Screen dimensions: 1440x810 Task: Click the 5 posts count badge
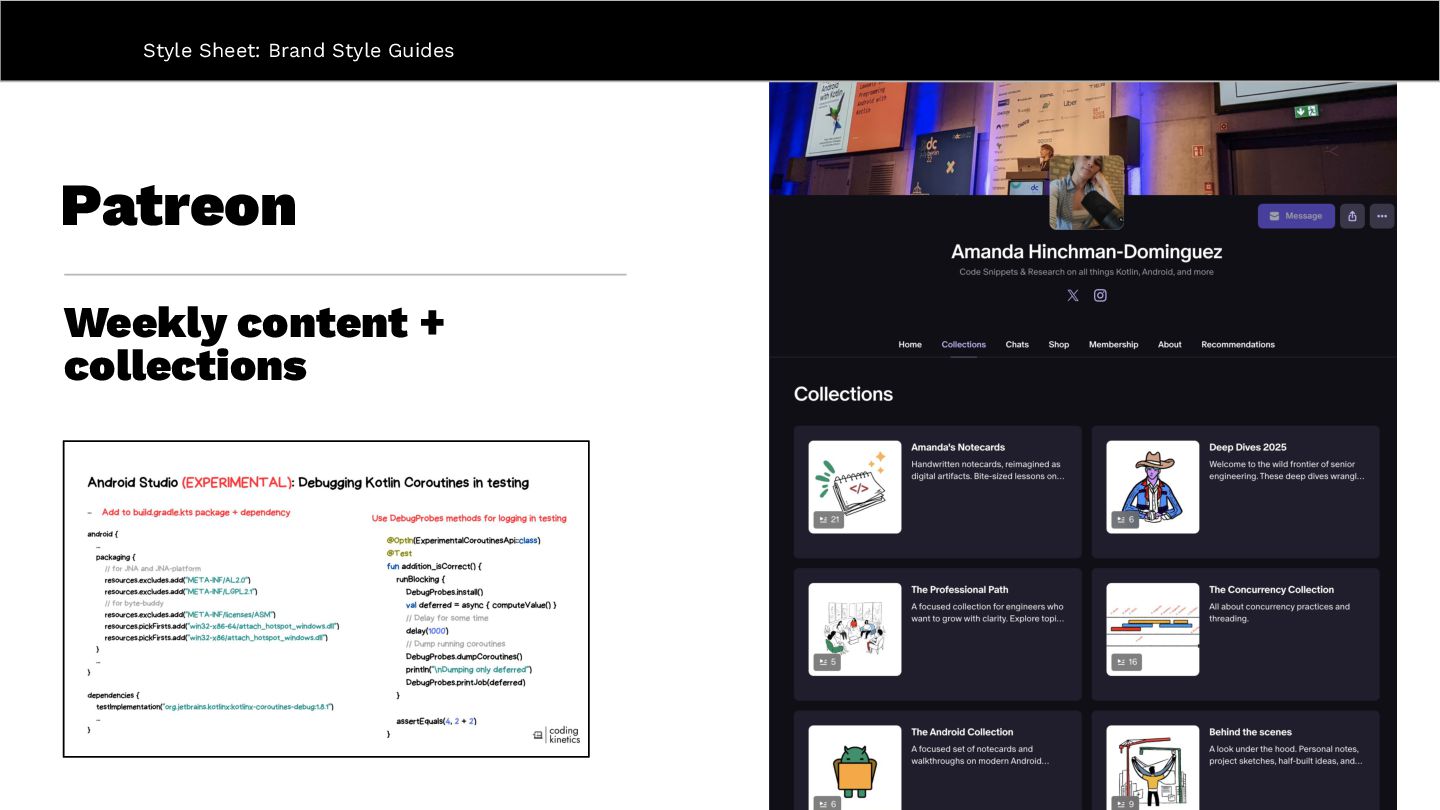[827, 662]
